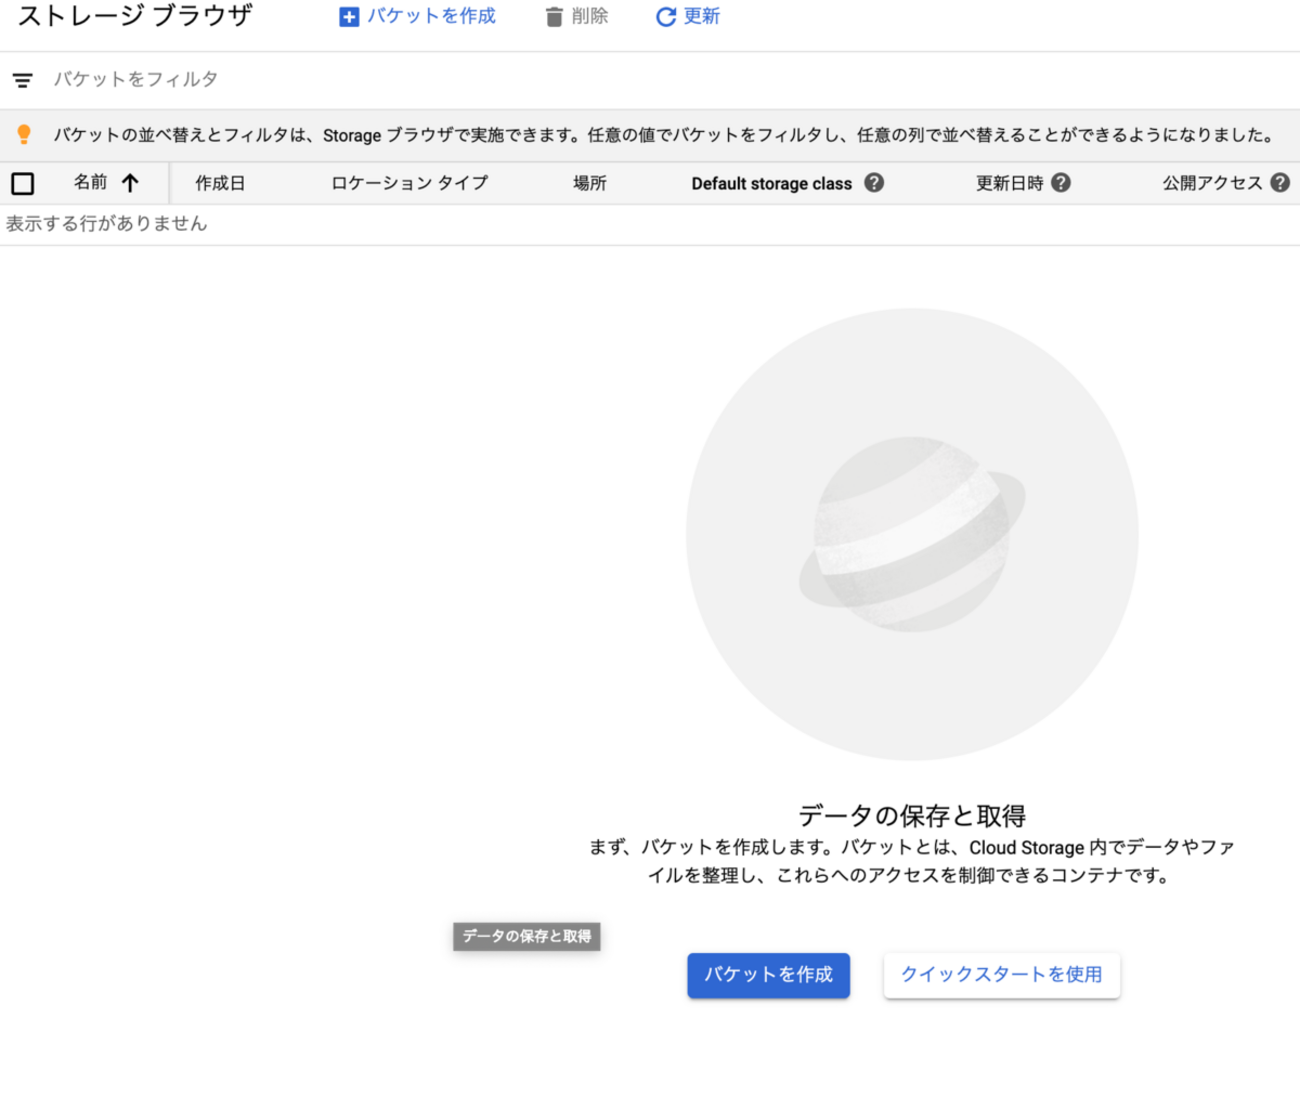Click the circular refresh 更新 icon
1300x1110 pixels.
click(x=665, y=17)
